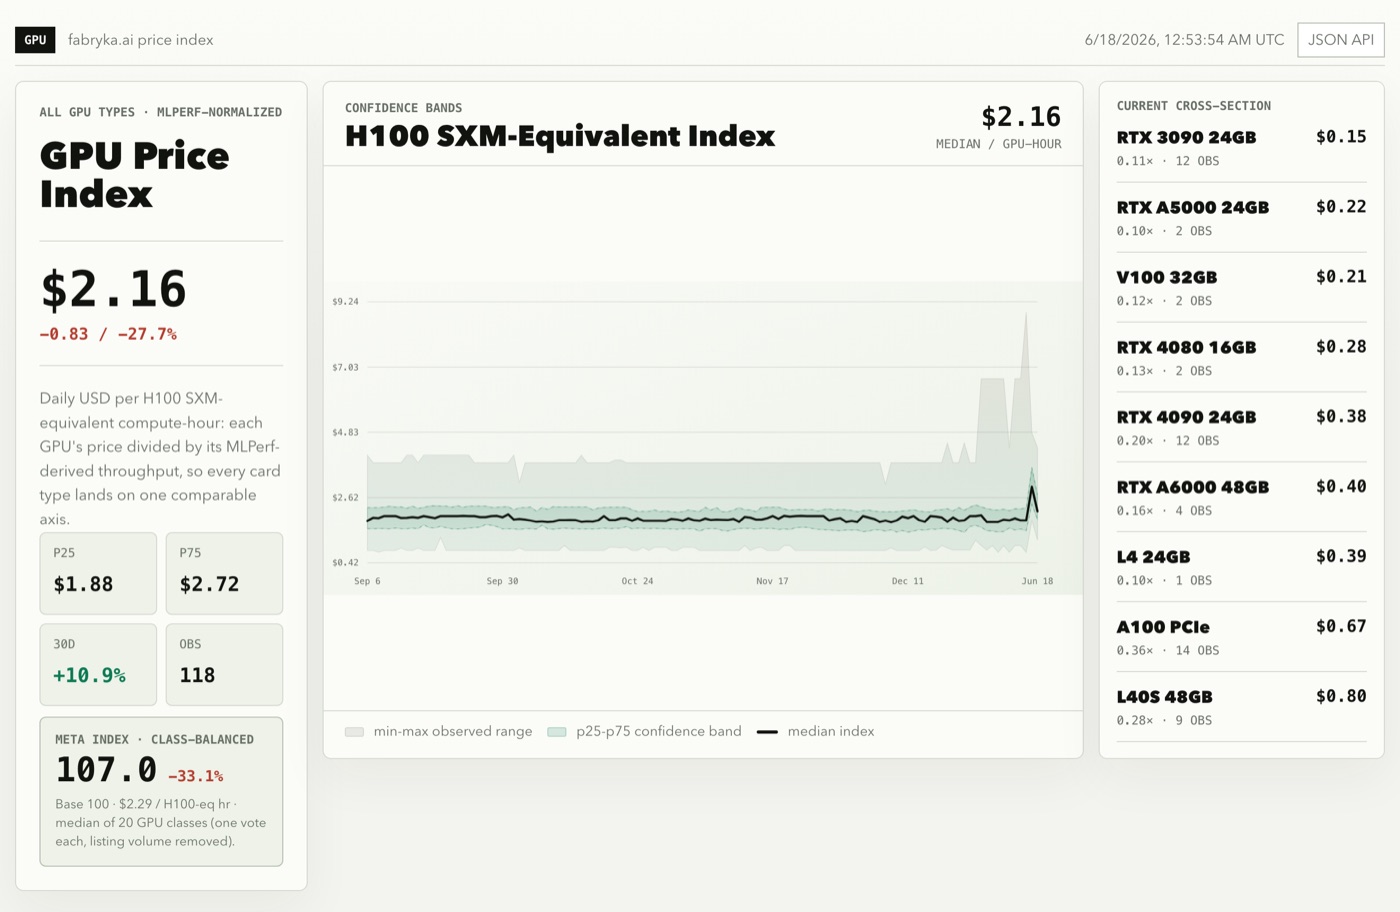Image resolution: width=1400 pixels, height=912 pixels.
Task: Select the L40S 48GB row
Action: tap(1241, 708)
